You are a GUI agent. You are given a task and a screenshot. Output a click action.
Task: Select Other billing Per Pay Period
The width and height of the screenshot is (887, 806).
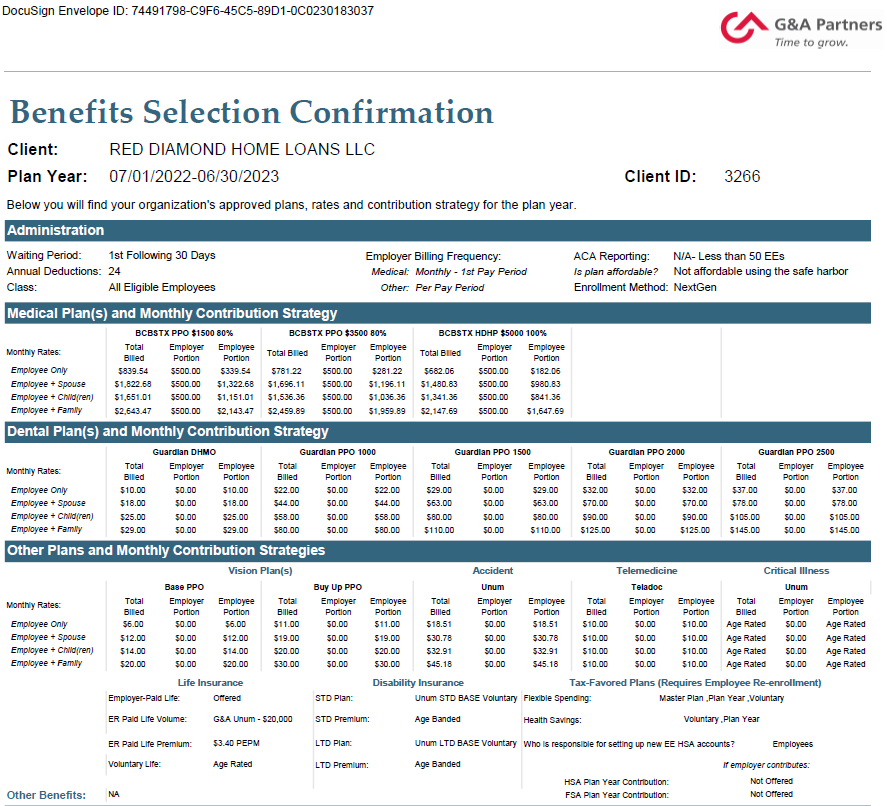coord(450,287)
